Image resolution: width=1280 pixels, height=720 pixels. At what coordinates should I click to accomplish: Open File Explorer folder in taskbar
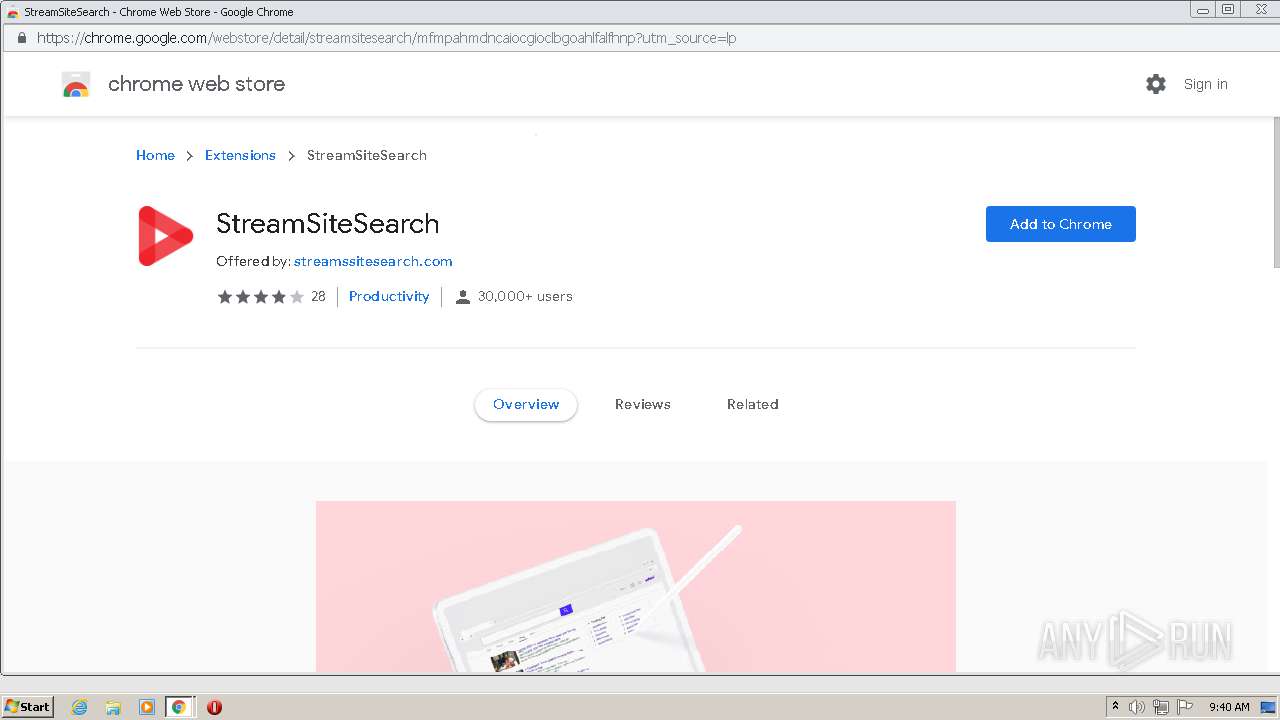click(113, 707)
